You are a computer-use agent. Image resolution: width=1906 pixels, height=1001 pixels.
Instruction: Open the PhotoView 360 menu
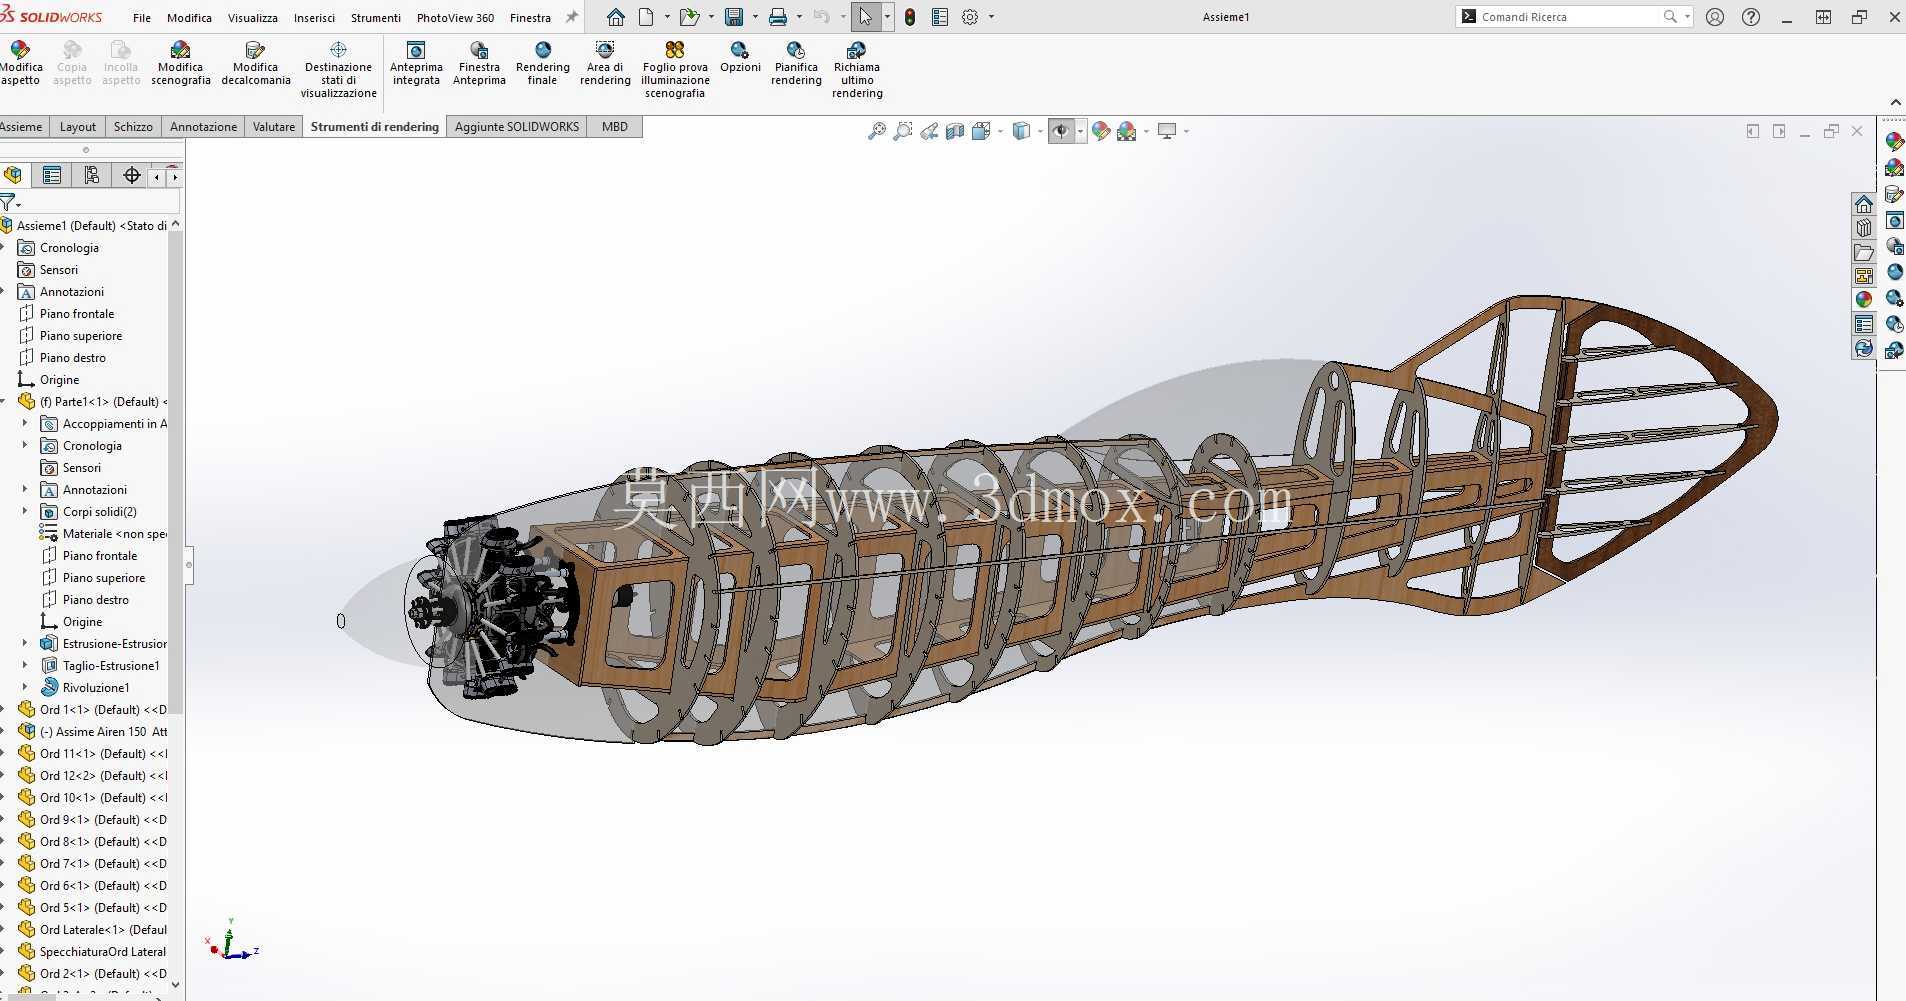[x=455, y=17]
